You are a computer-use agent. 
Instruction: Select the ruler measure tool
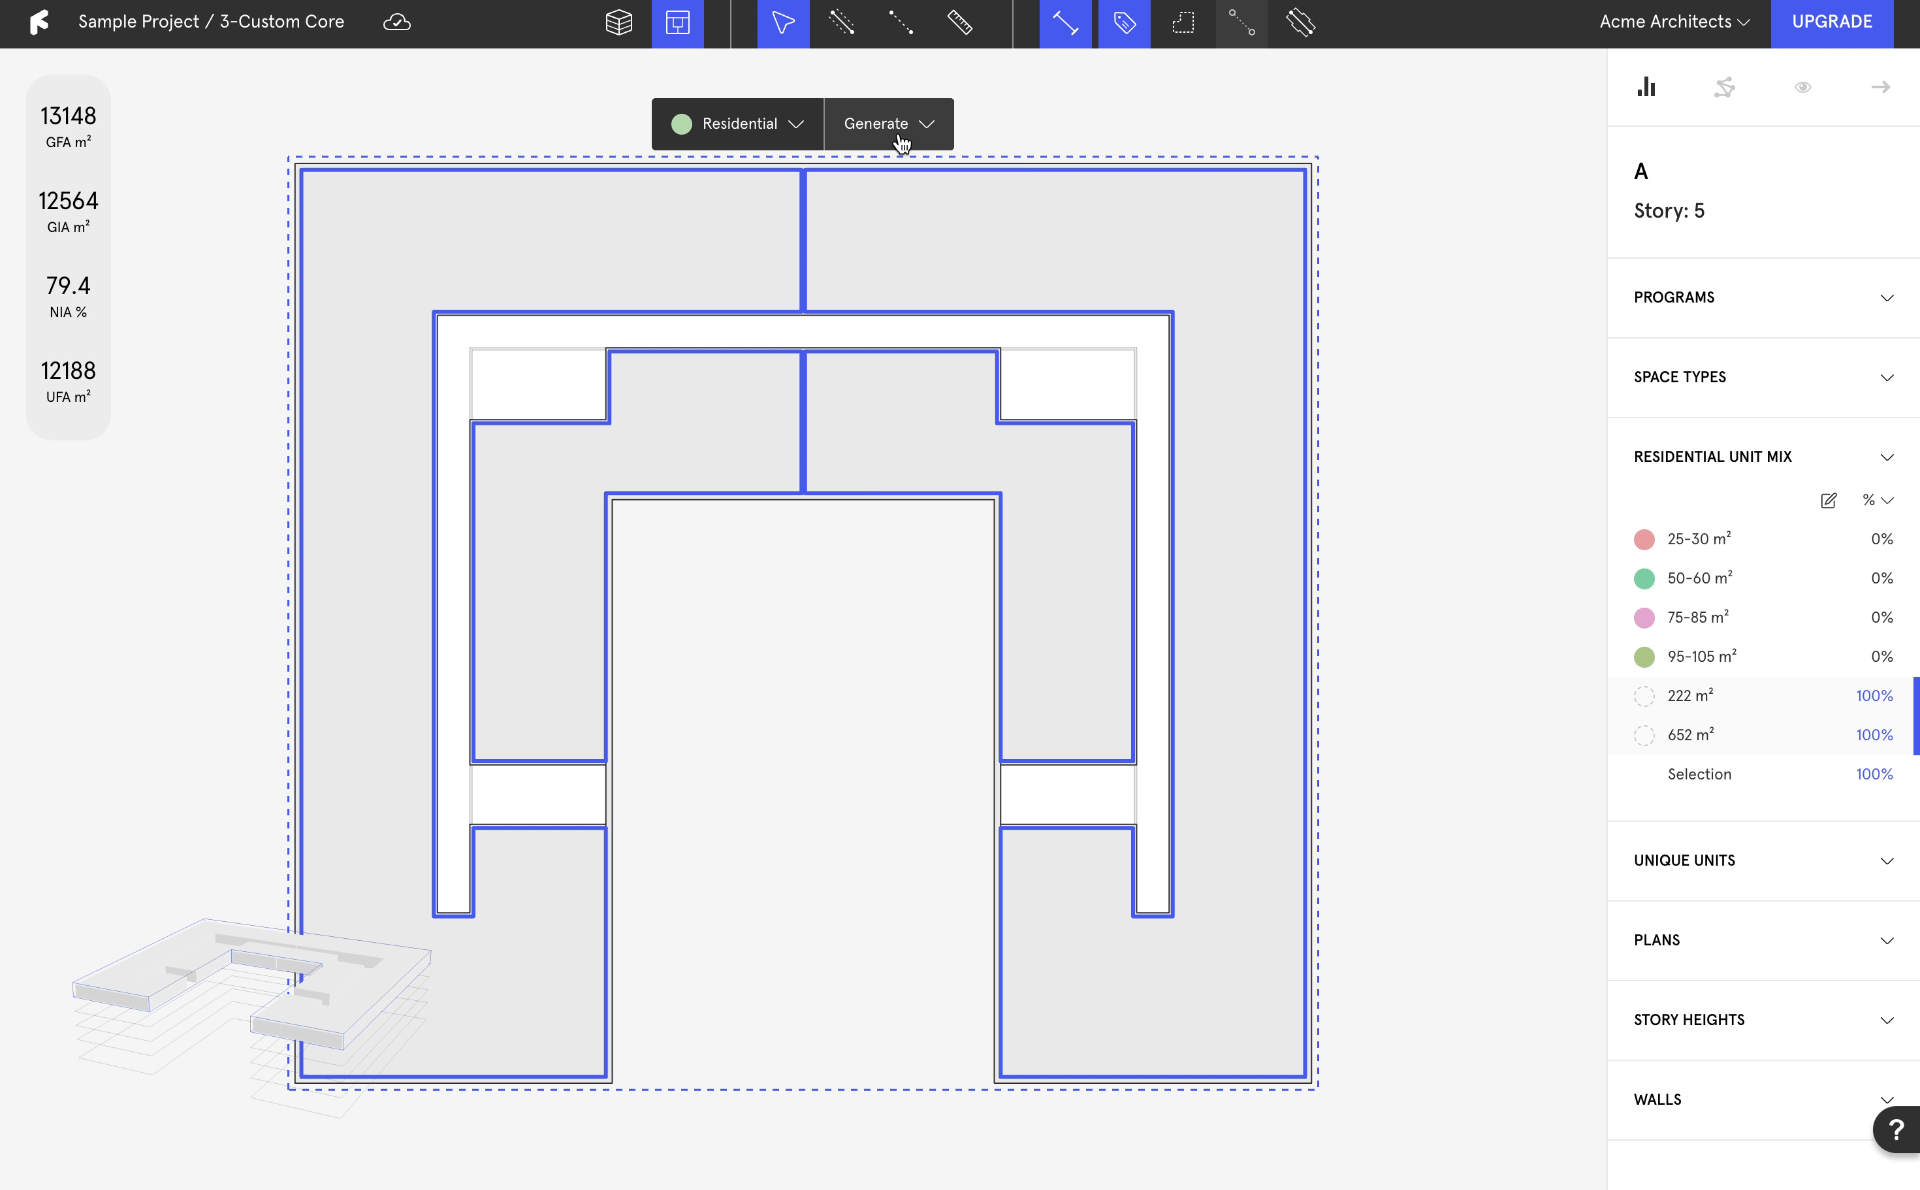click(960, 22)
